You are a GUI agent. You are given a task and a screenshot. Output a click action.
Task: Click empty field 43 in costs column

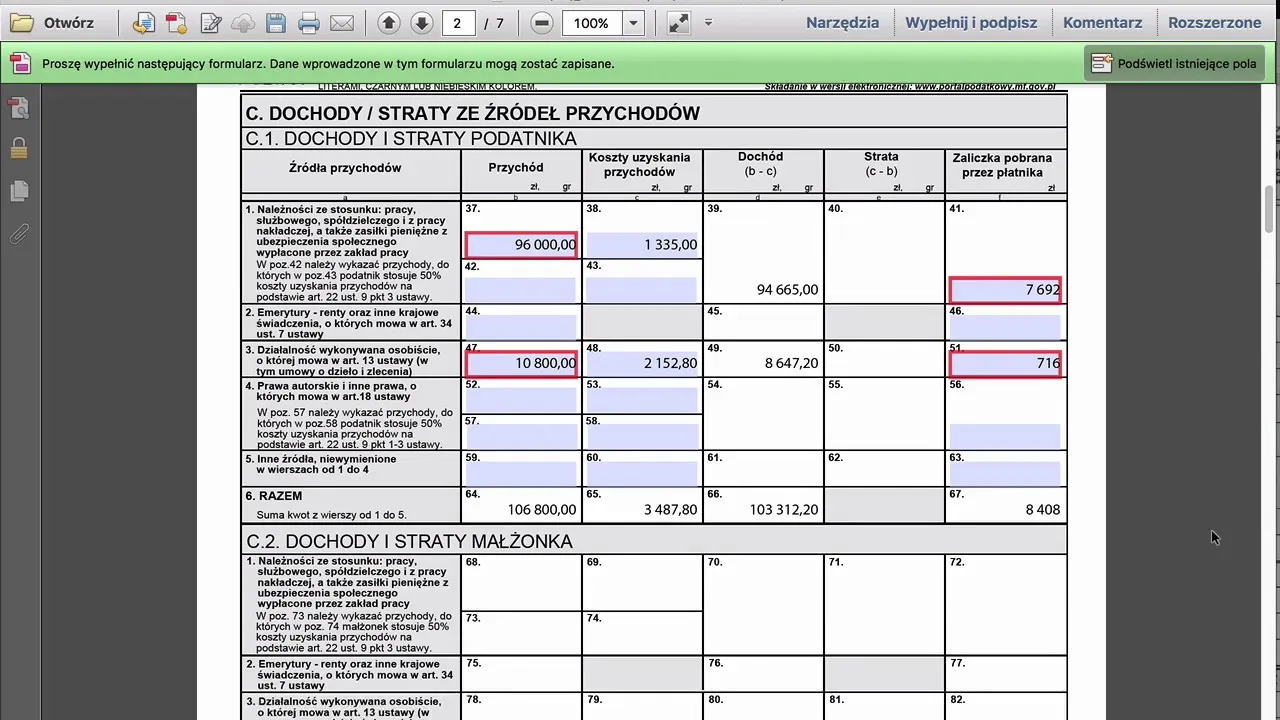tap(641, 290)
